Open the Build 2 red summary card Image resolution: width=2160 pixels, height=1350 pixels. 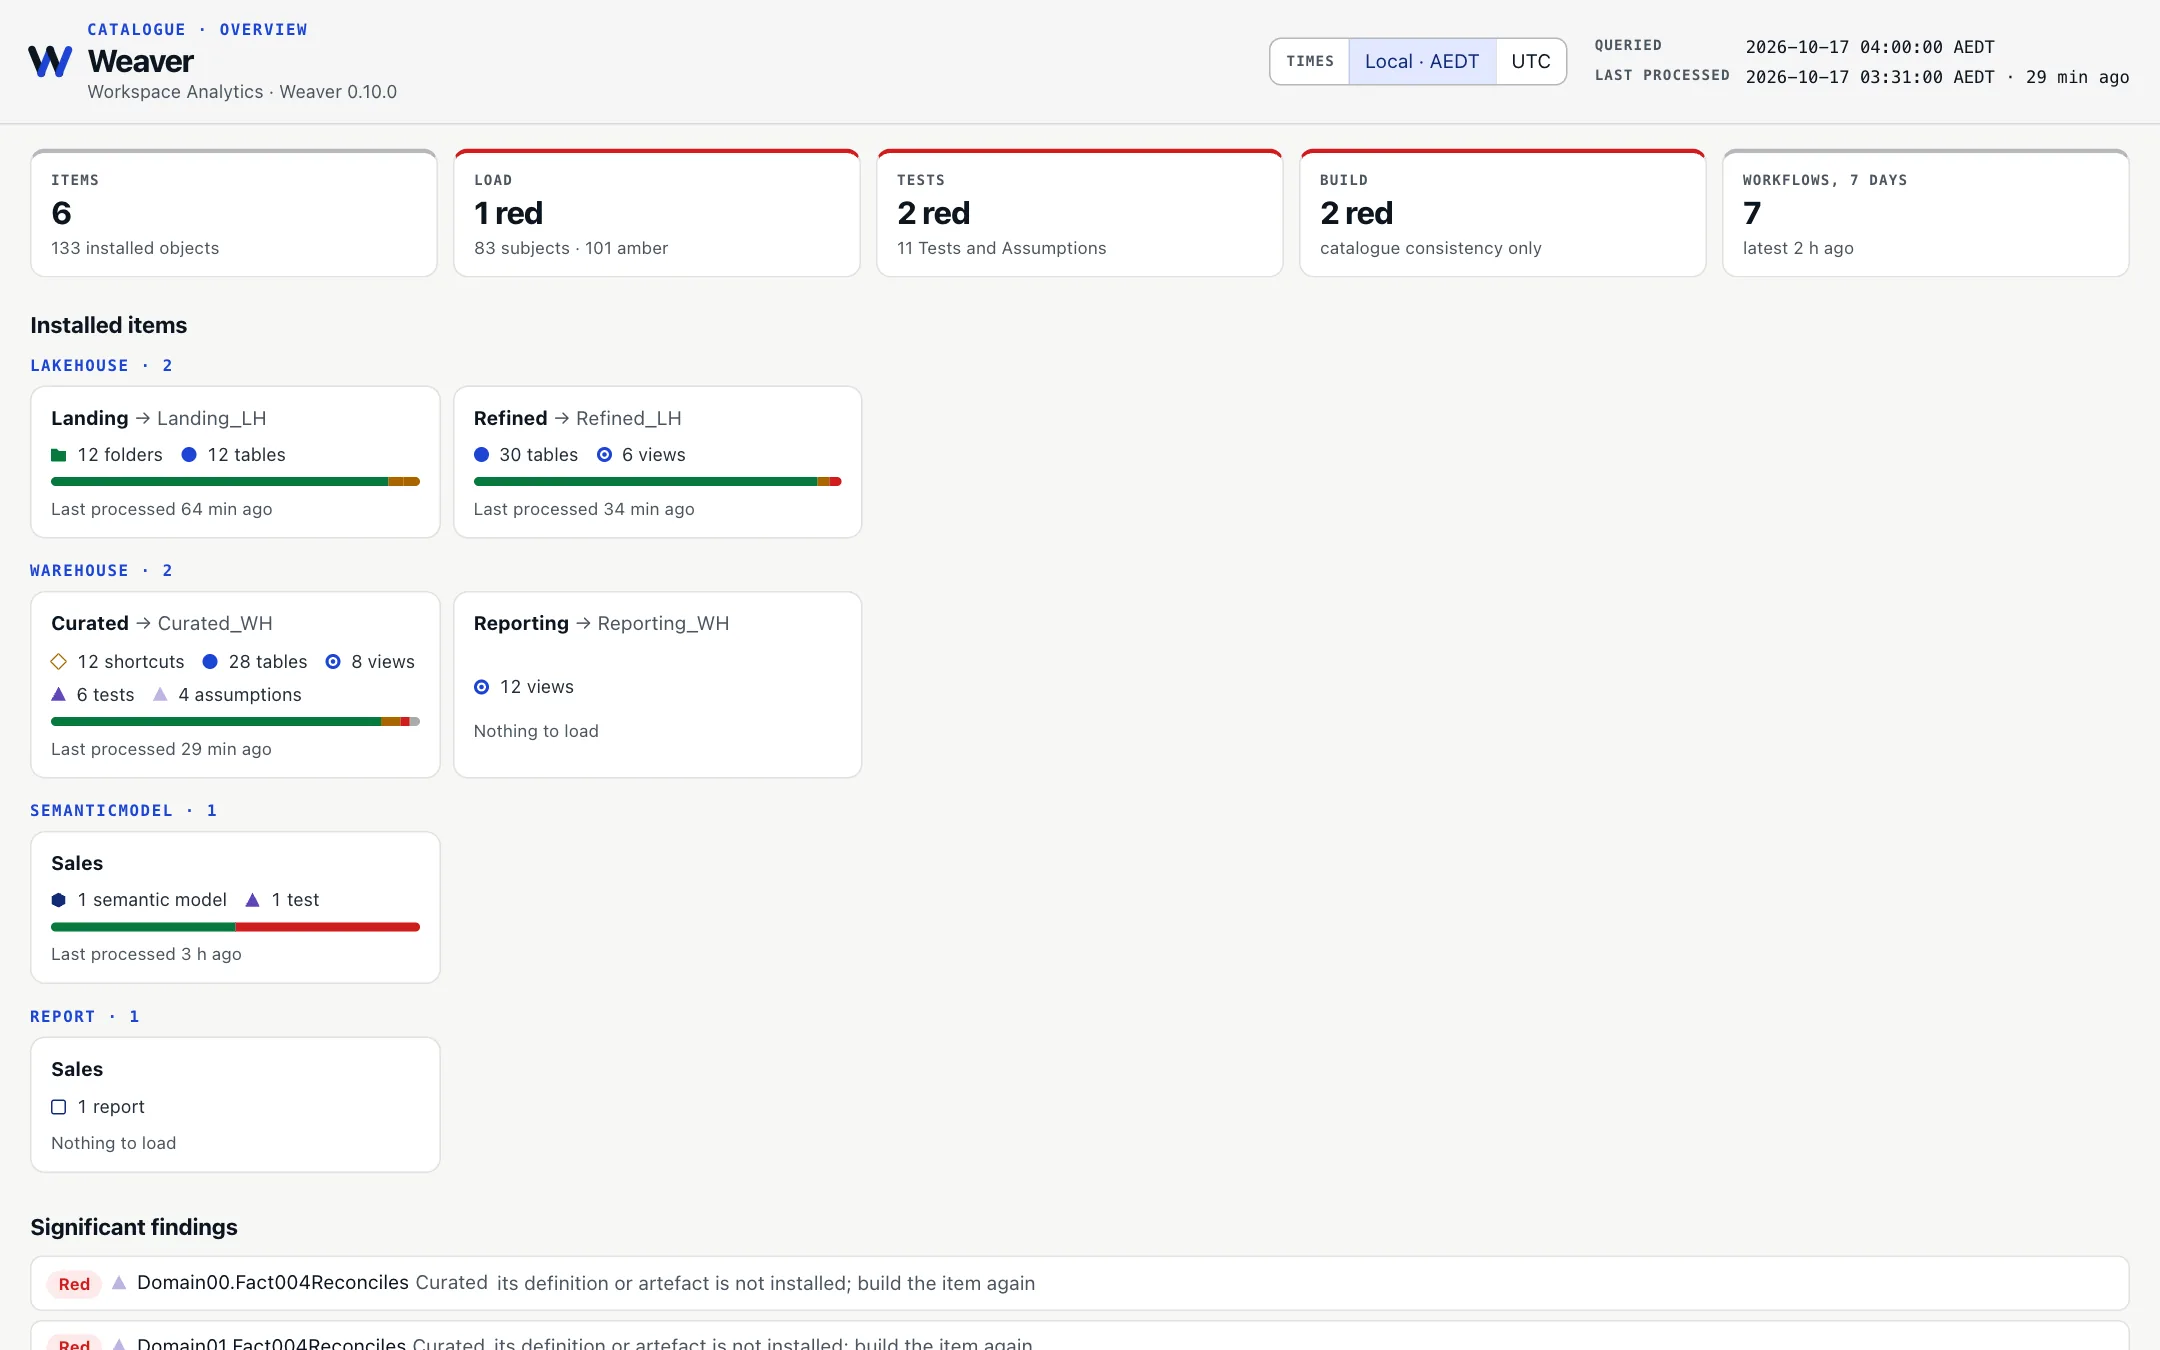(1503, 213)
